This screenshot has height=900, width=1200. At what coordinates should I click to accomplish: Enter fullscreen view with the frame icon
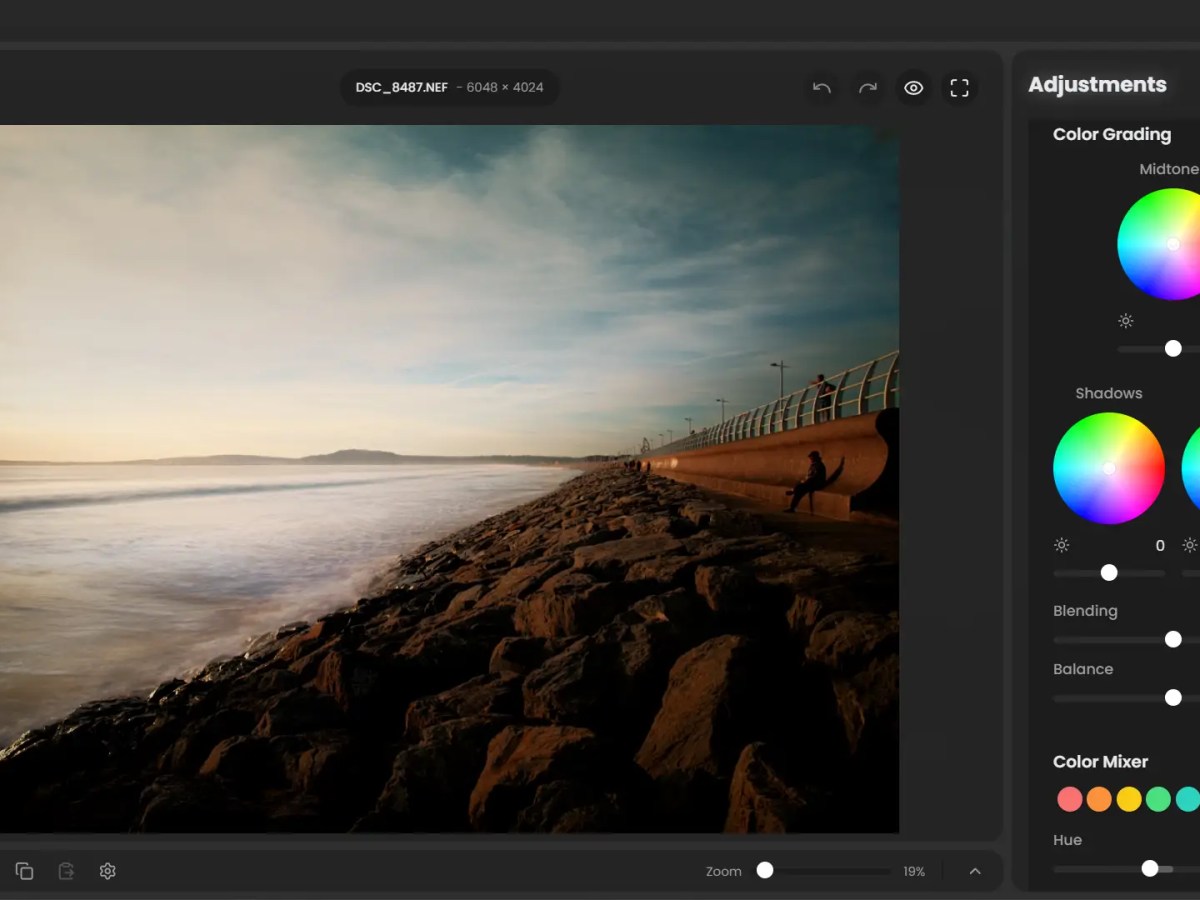[959, 88]
